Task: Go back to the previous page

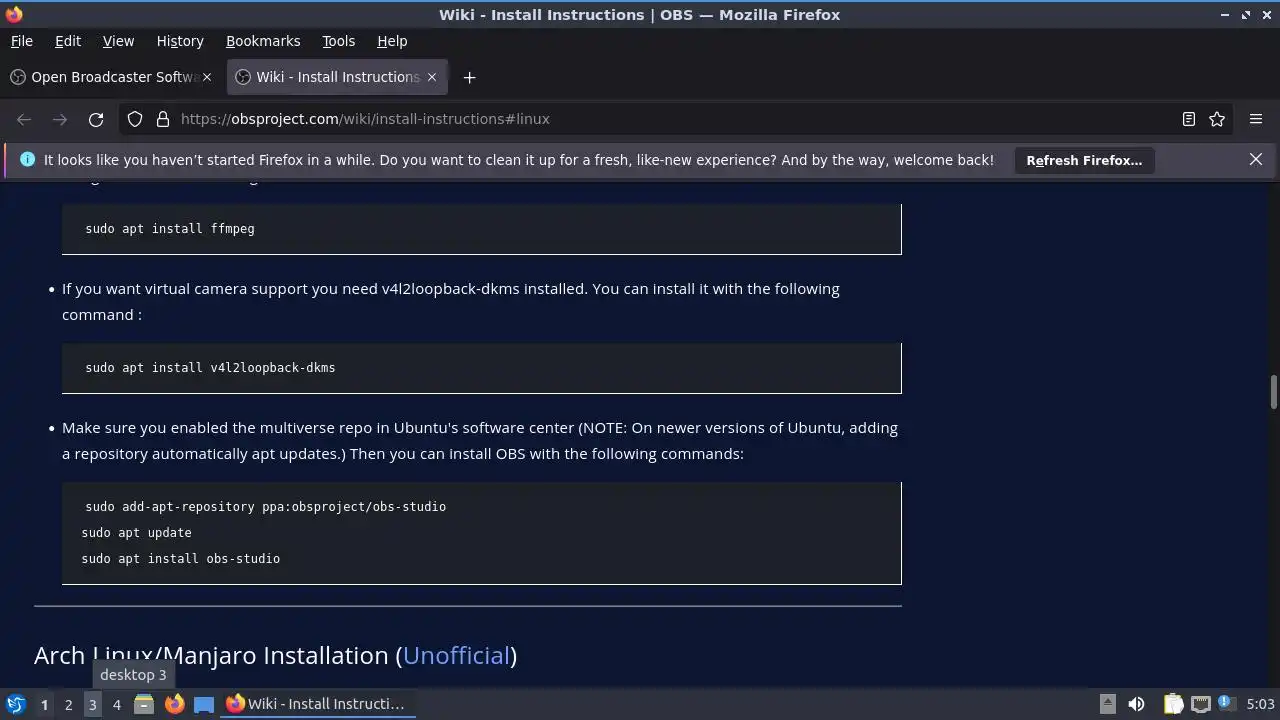Action: pos(24,119)
